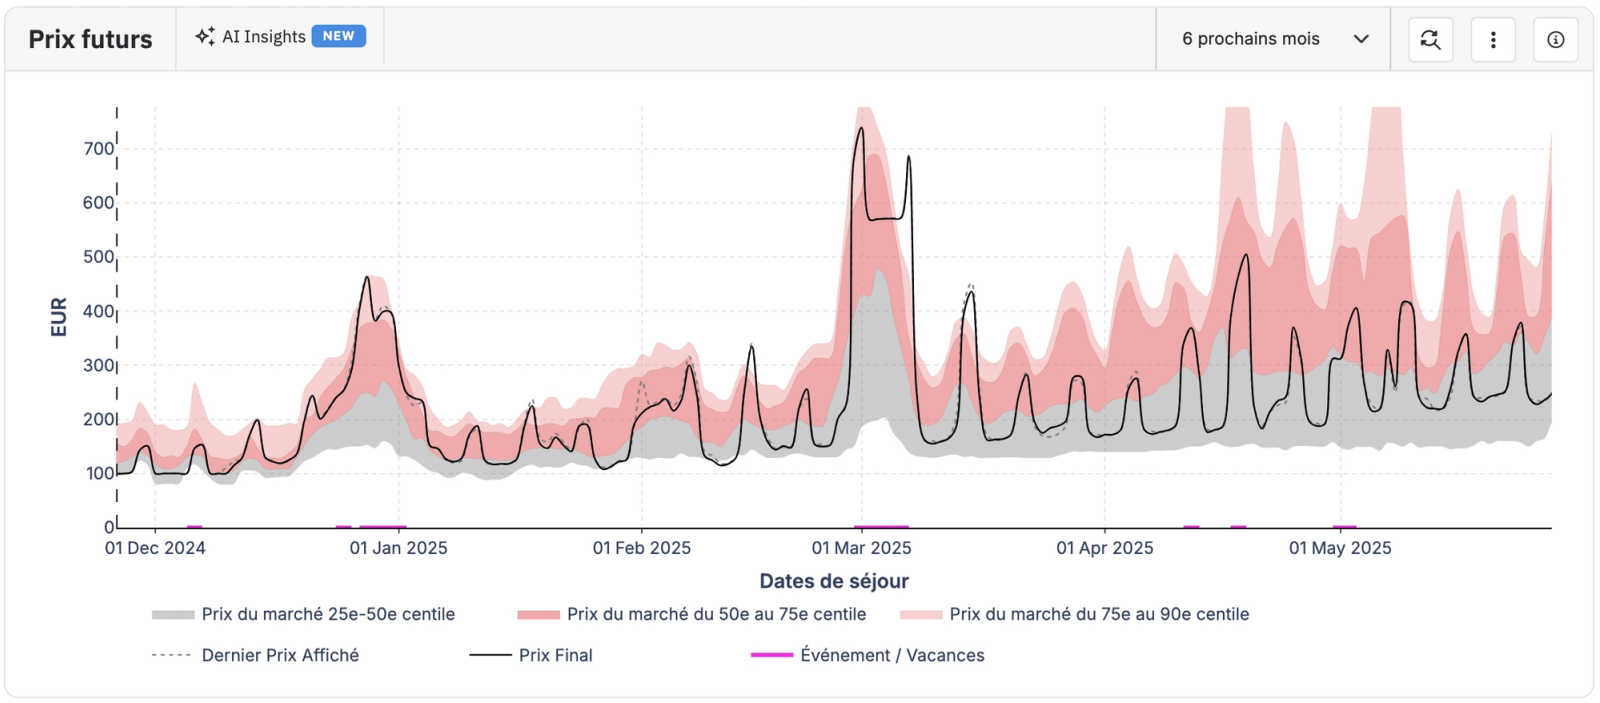Image resolution: width=1600 pixels, height=703 pixels.
Task: Click the magenta event marker at 01 Mar 2025
Action: (881, 526)
